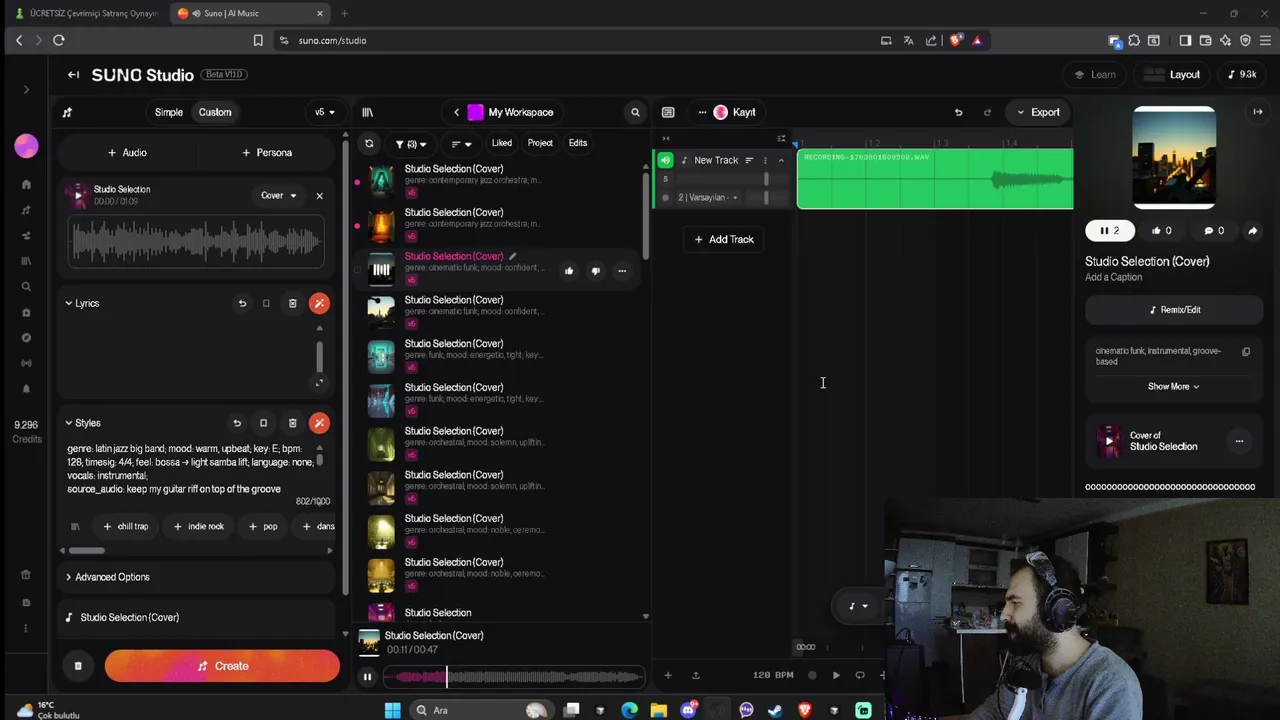Viewport: 1280px width, 720px height.
Task: Enable the Liked filter chip
Action: point(502,143)
